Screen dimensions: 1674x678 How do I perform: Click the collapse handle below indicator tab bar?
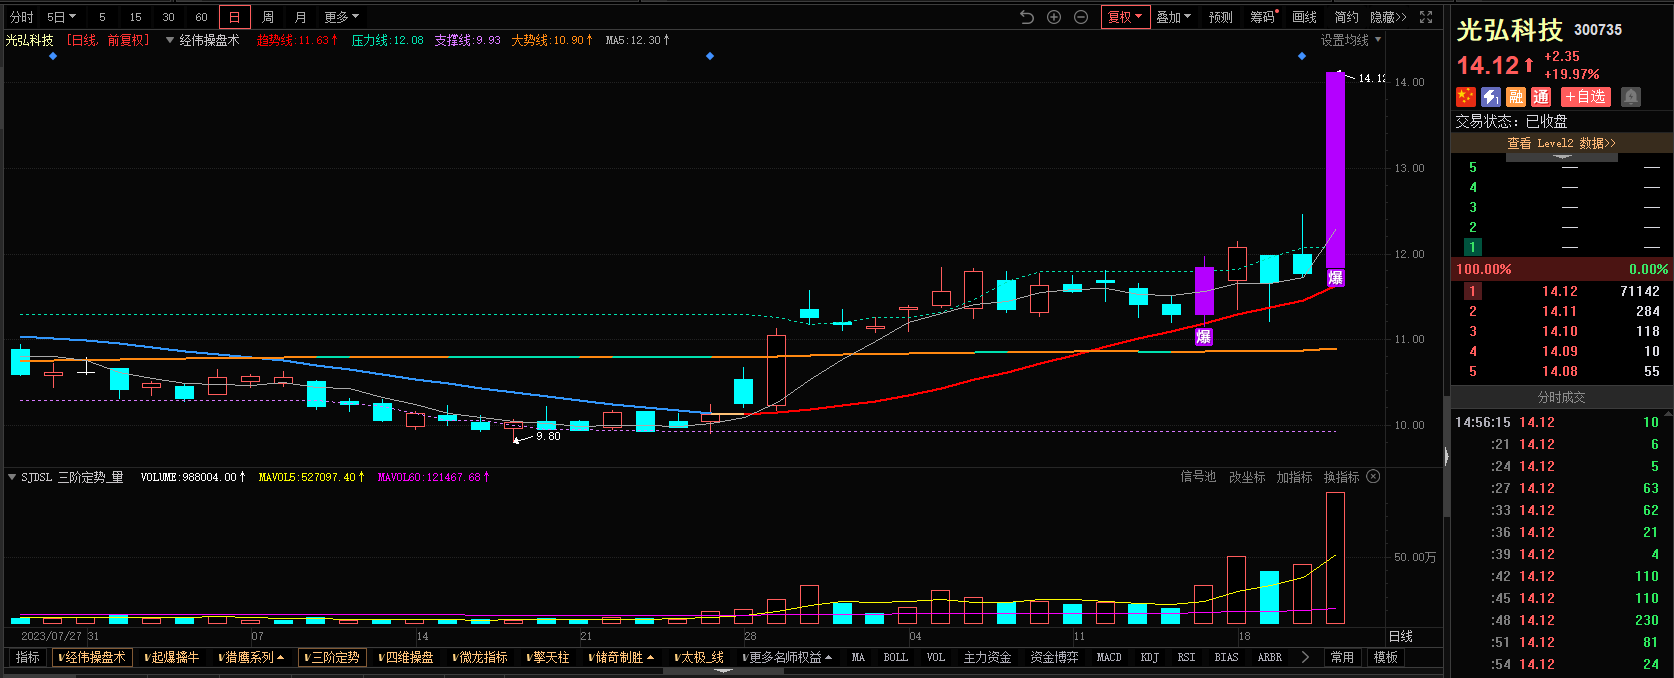[x=722, y=671]
